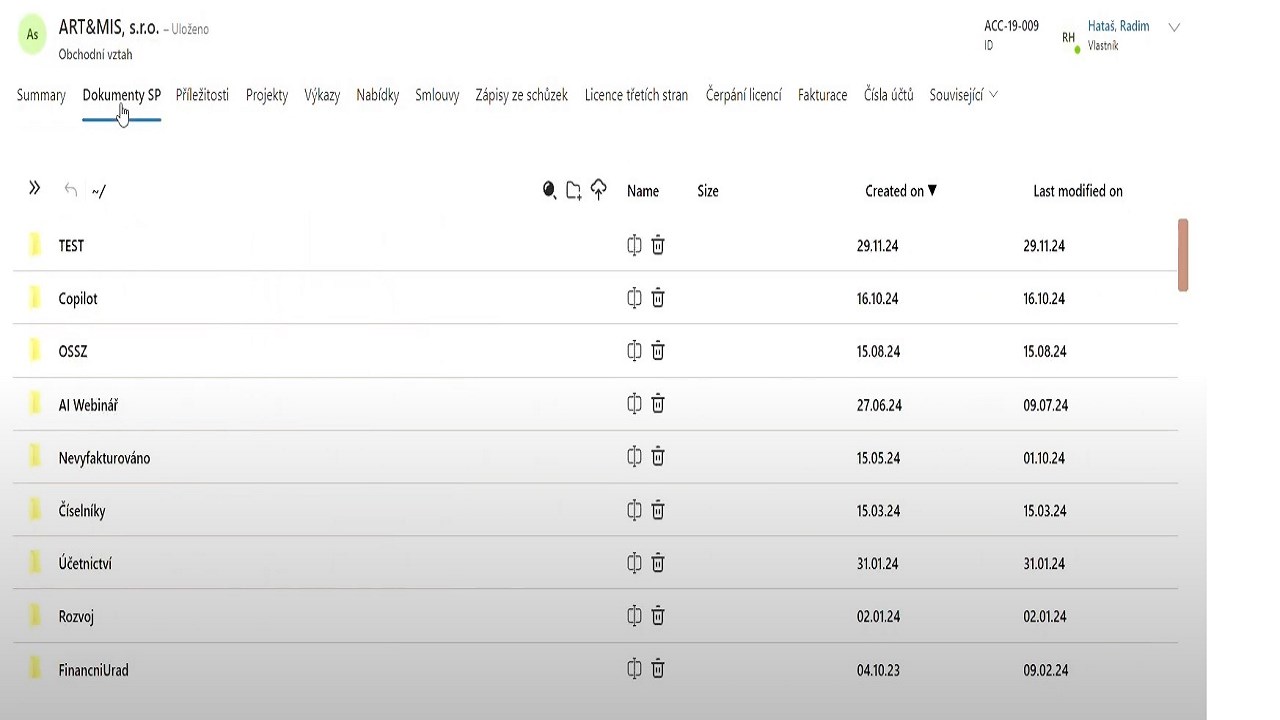Go to Čerpání licencí tab
The image size is (1280, 720).
click(744, 95)
